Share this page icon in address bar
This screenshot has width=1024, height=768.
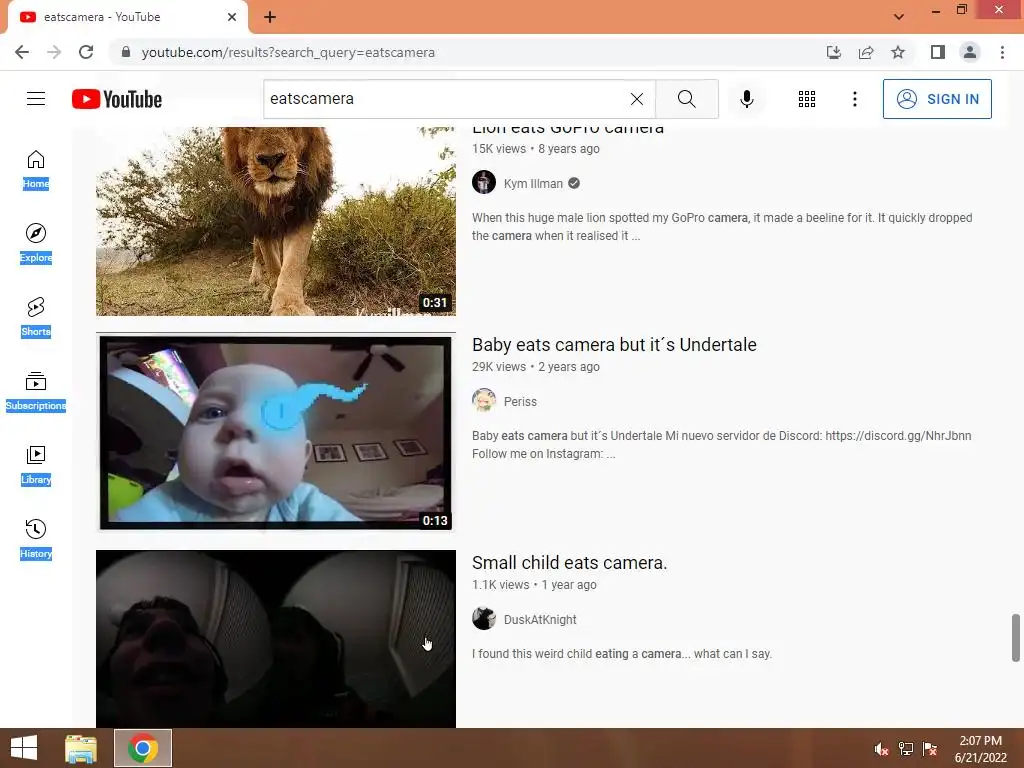(x=866, y=52)
